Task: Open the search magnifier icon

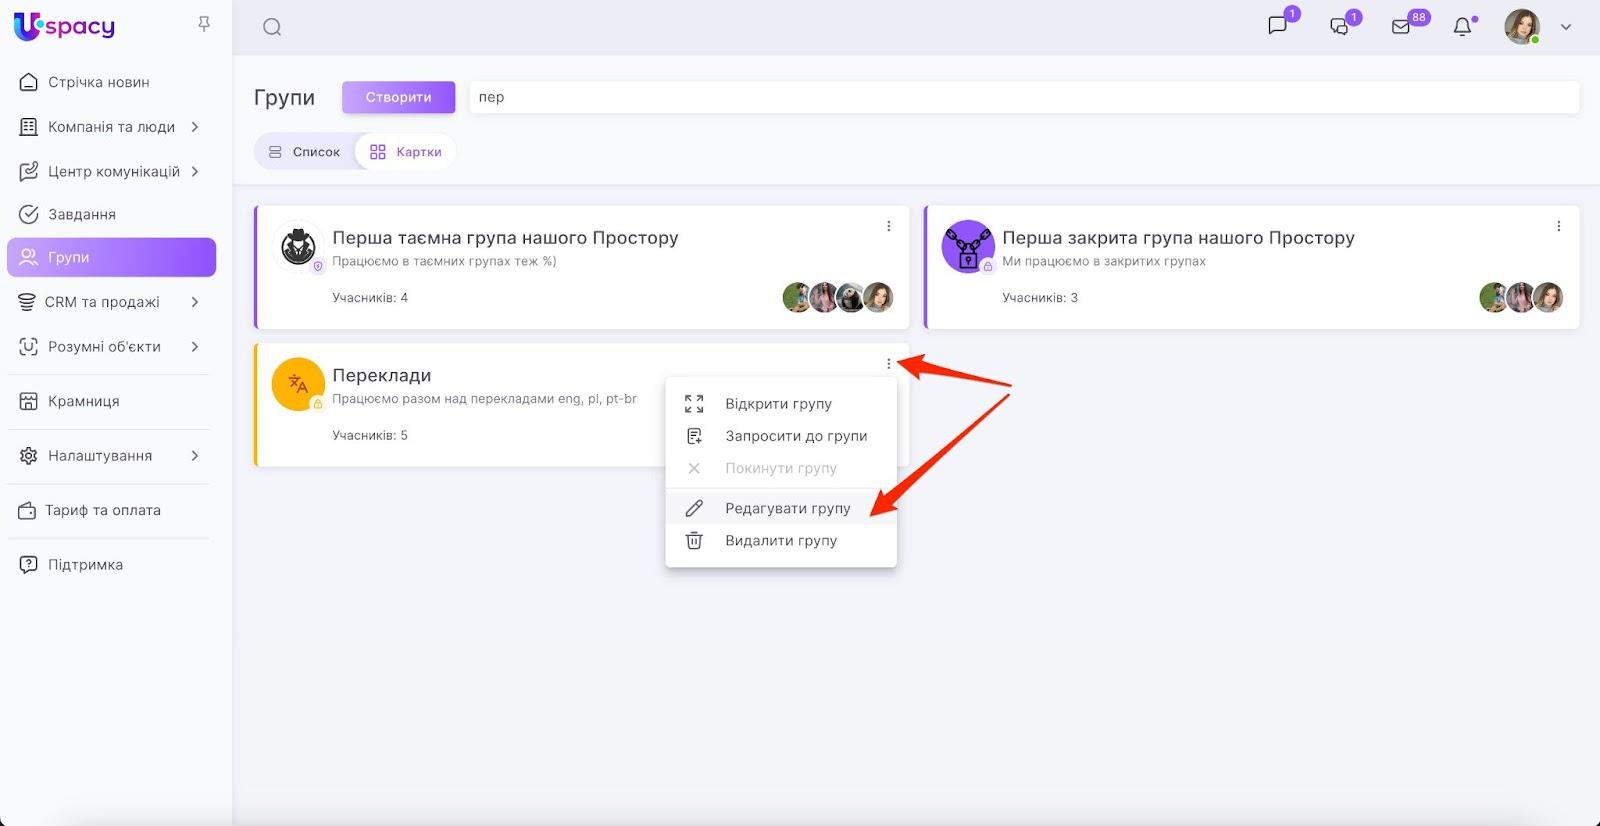Action: (272, 27)
